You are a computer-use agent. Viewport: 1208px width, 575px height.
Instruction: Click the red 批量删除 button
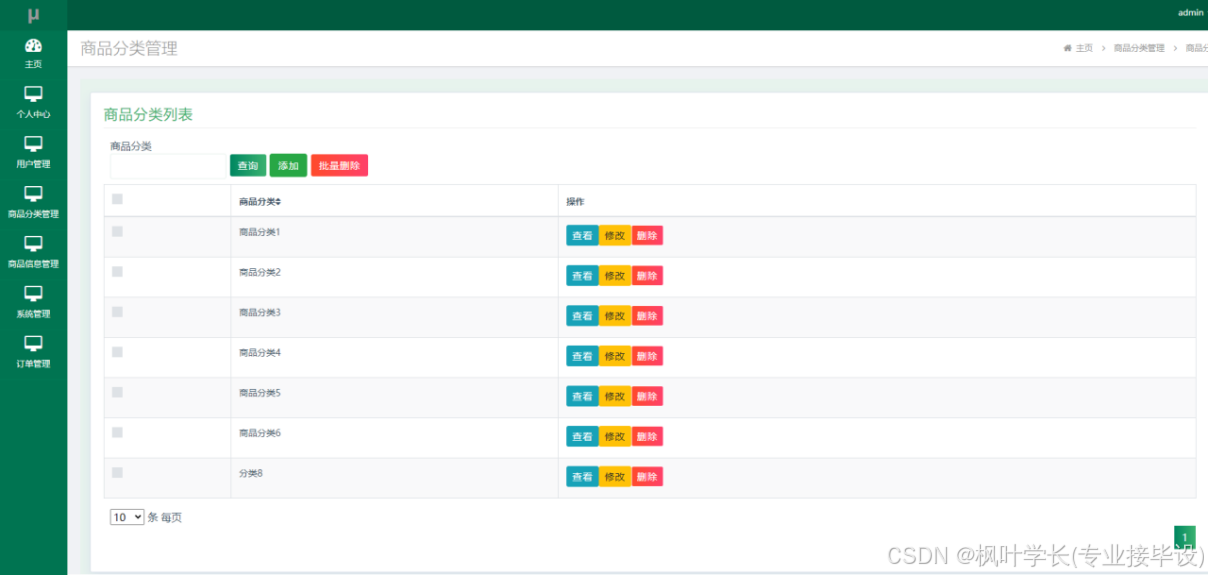pos(339,166)
